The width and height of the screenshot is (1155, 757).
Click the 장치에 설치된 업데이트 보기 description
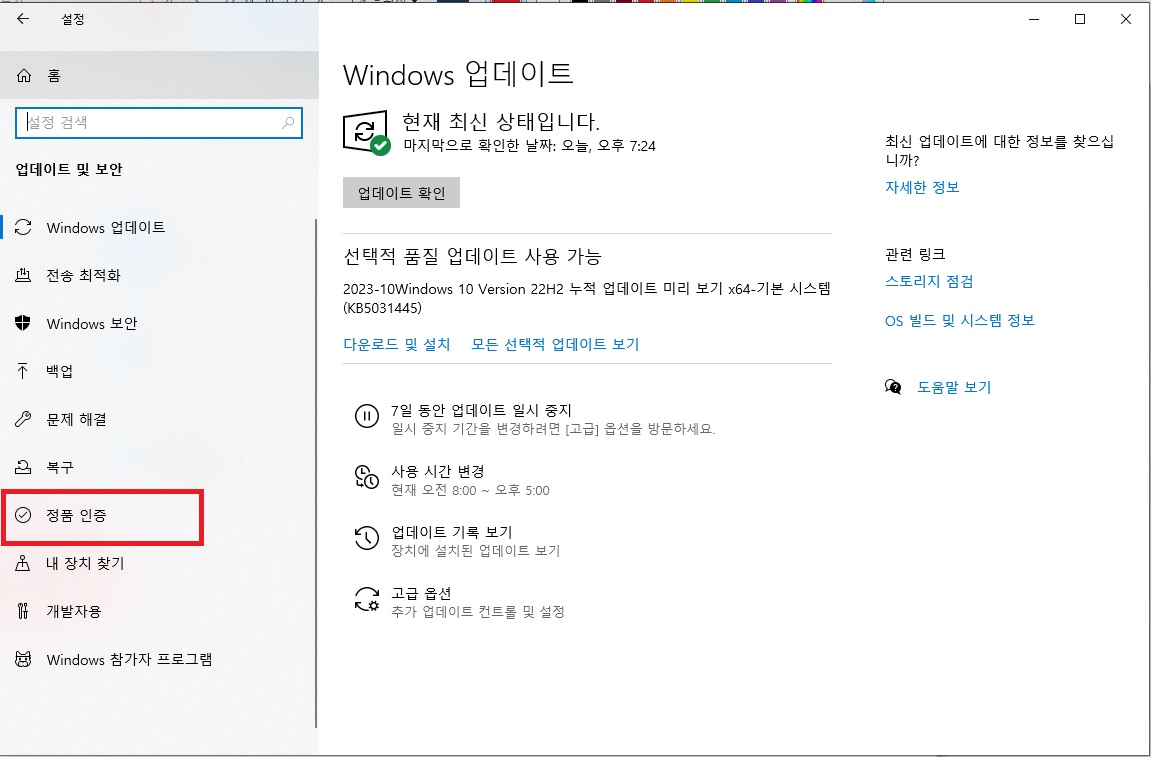click(476, 551)
